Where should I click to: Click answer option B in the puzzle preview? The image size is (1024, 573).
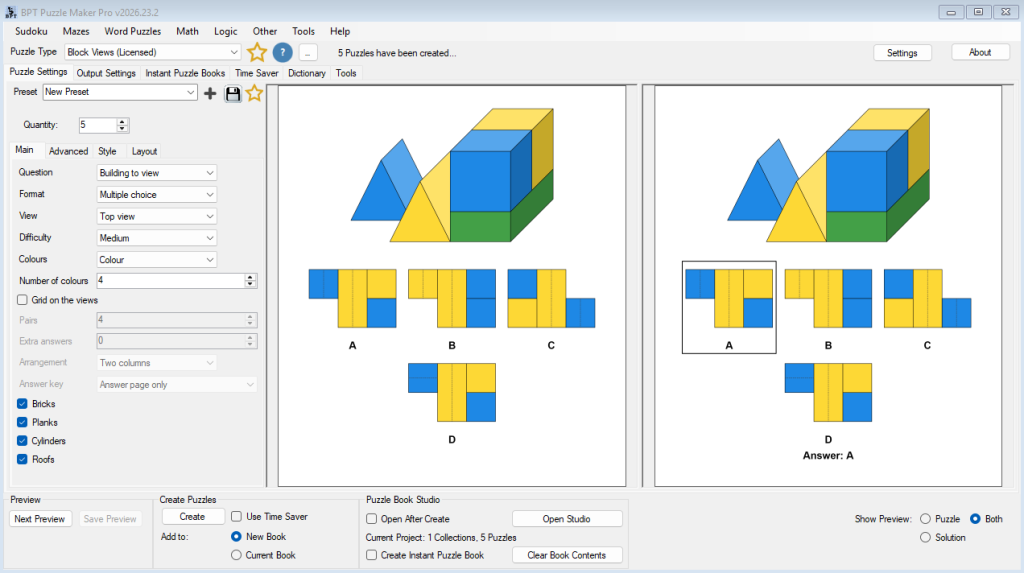[x=452, y=299]
